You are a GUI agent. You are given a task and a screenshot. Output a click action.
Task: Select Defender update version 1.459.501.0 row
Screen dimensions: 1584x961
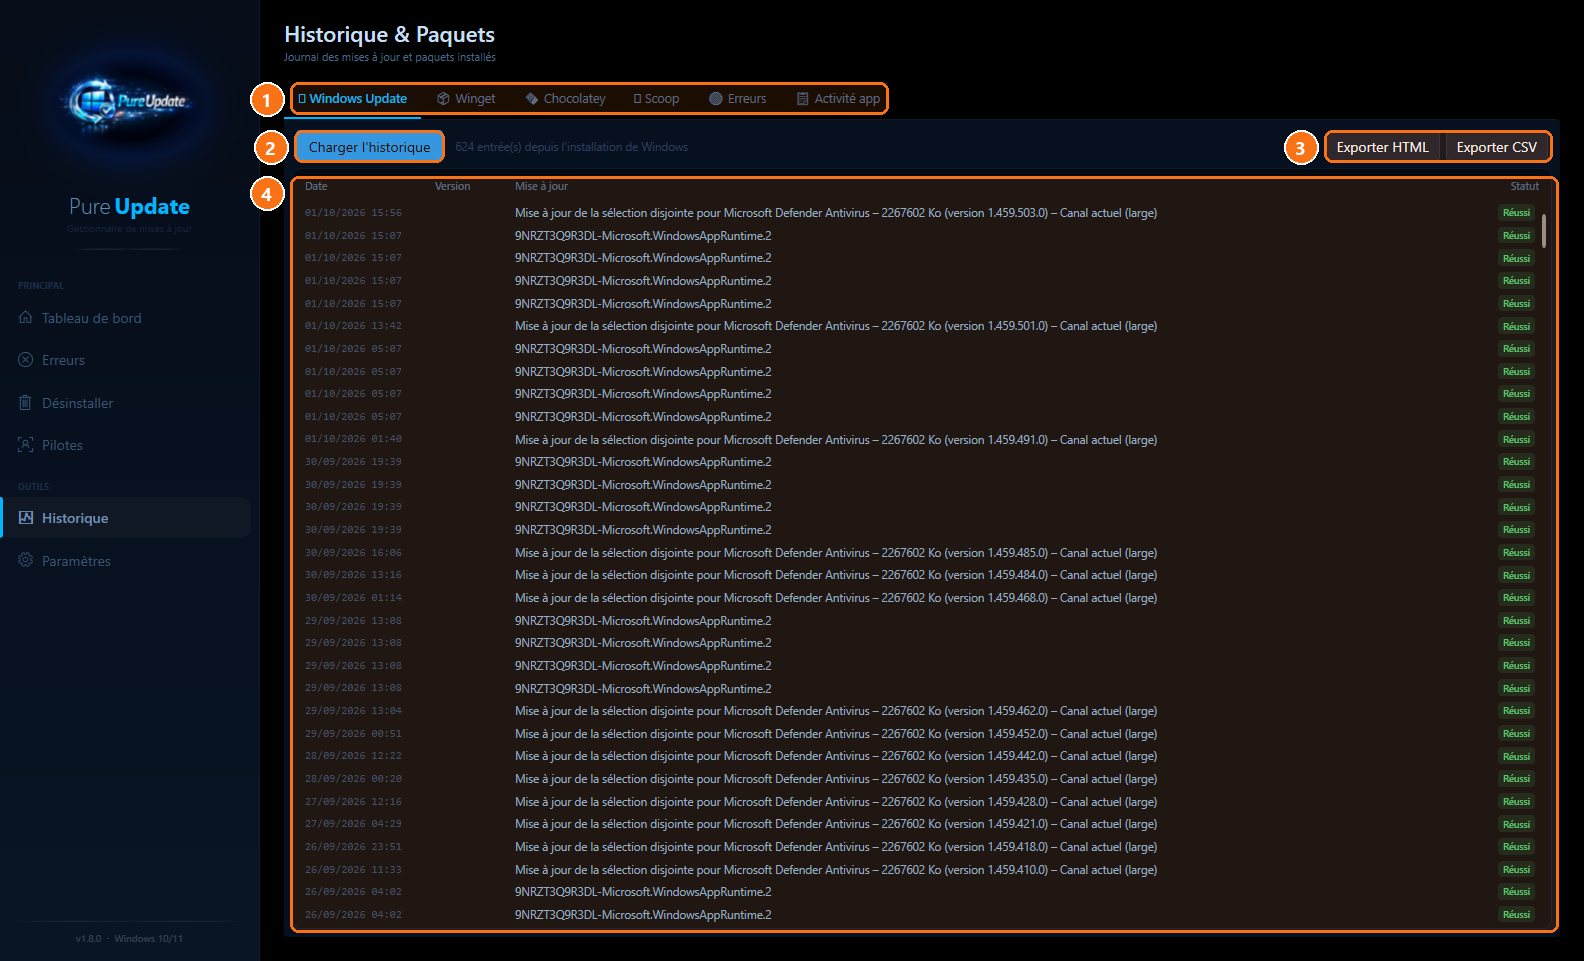(x=919, y=326)
